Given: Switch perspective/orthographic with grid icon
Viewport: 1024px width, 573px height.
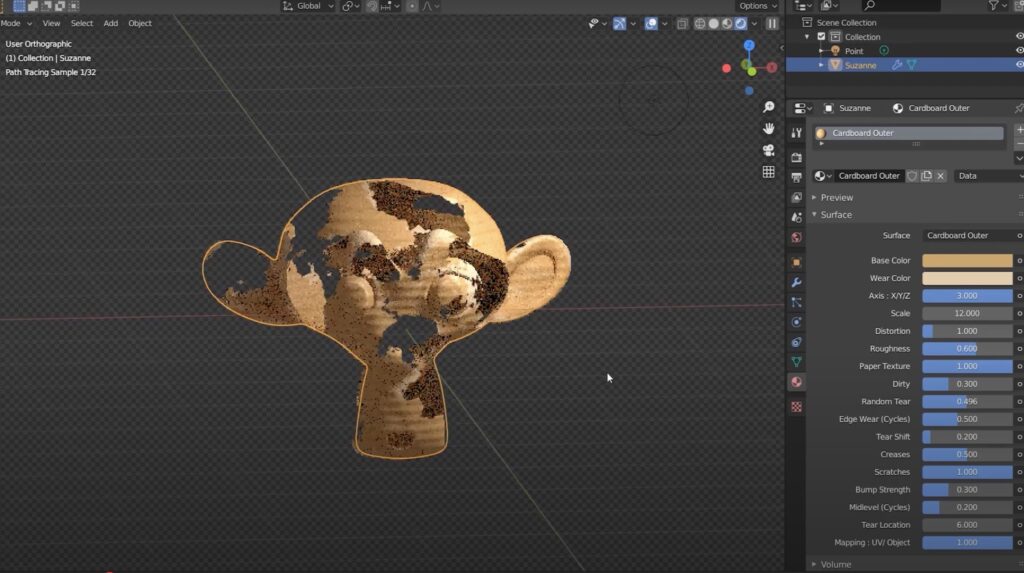Looking at the screenshot, I should pyautogui.click(x=769, y=172).
